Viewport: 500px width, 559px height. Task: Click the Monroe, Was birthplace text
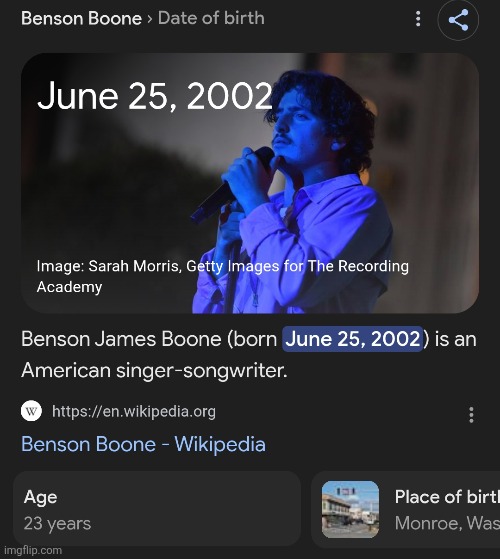click(447, 523)
